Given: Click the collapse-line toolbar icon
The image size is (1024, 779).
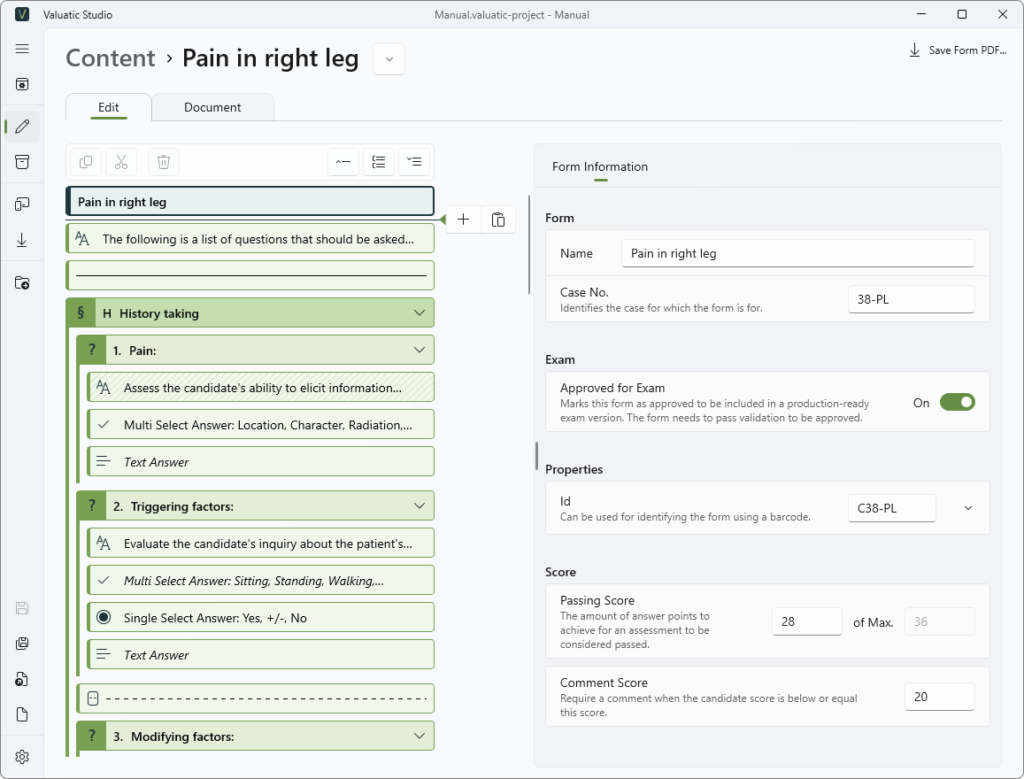Looking at the screenshot, I should tap(344, 162).
